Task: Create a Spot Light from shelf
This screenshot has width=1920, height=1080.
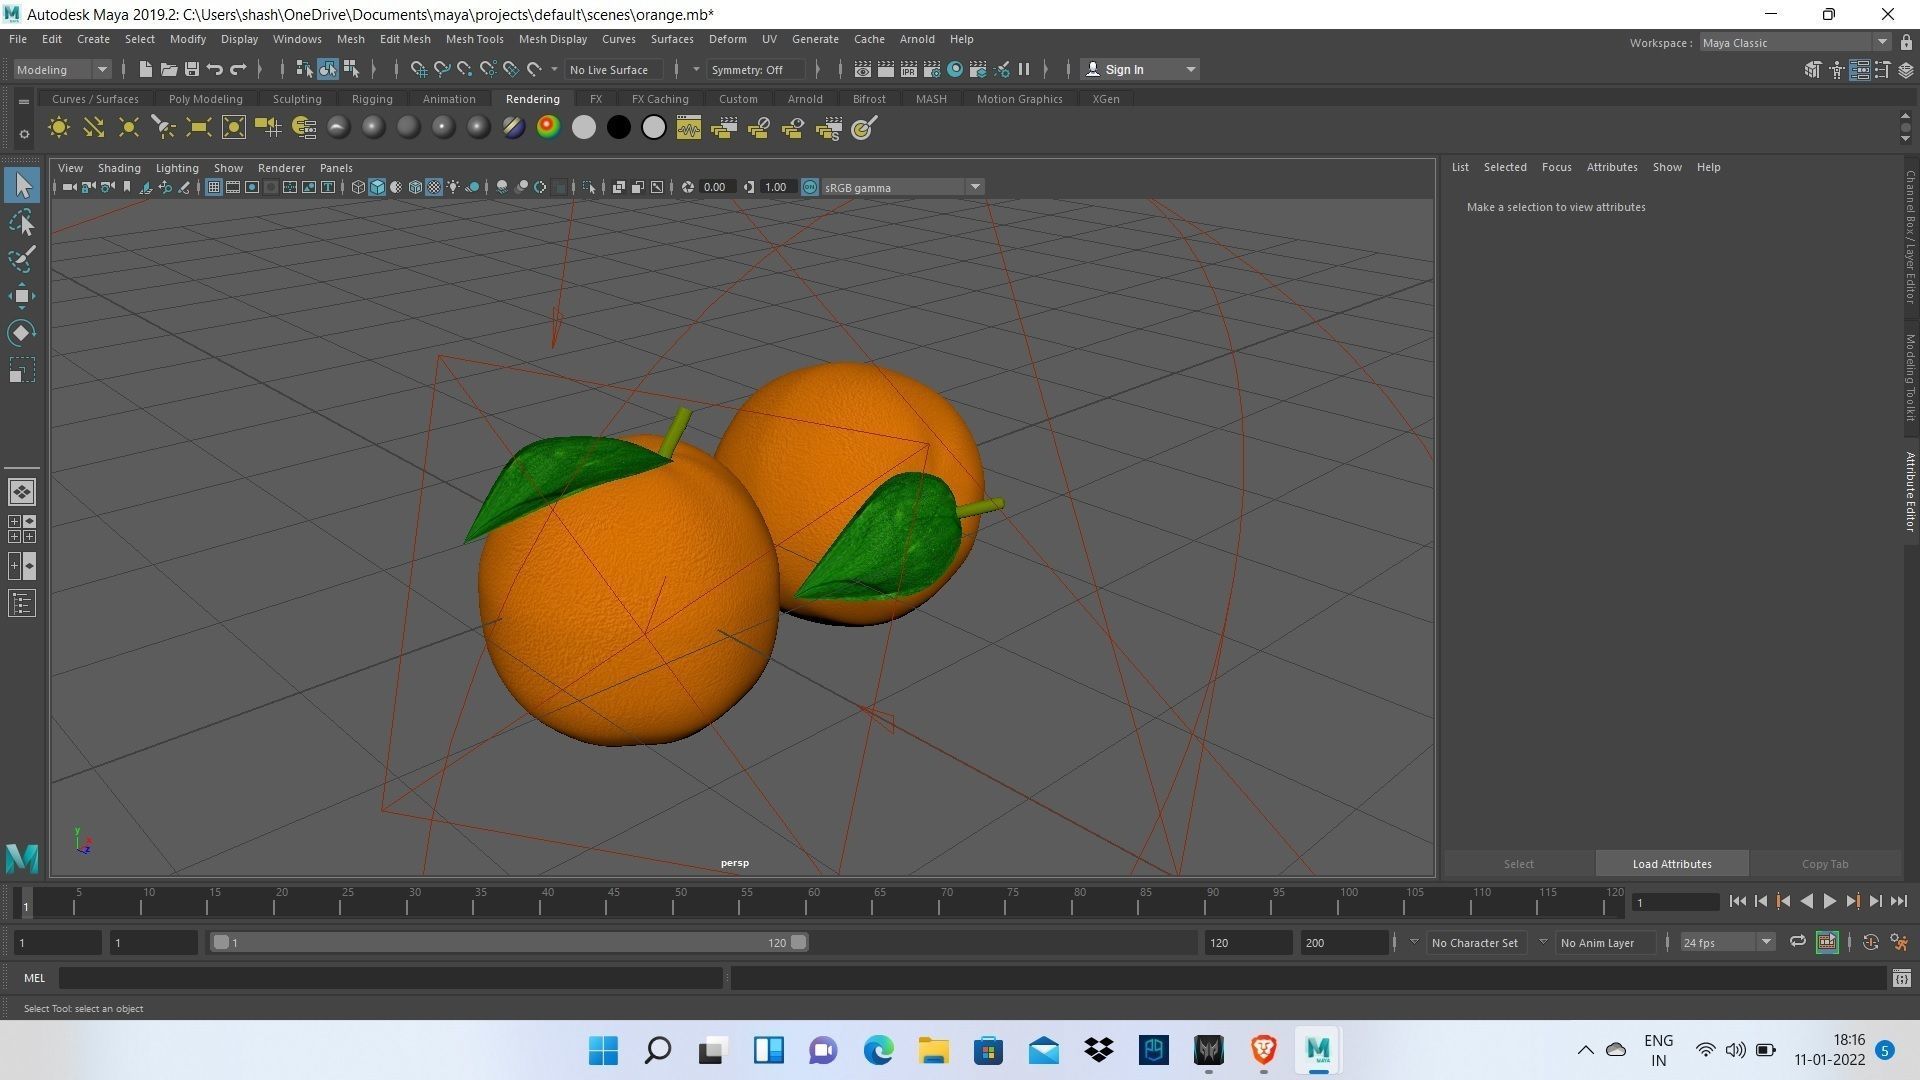Action: 164,128
